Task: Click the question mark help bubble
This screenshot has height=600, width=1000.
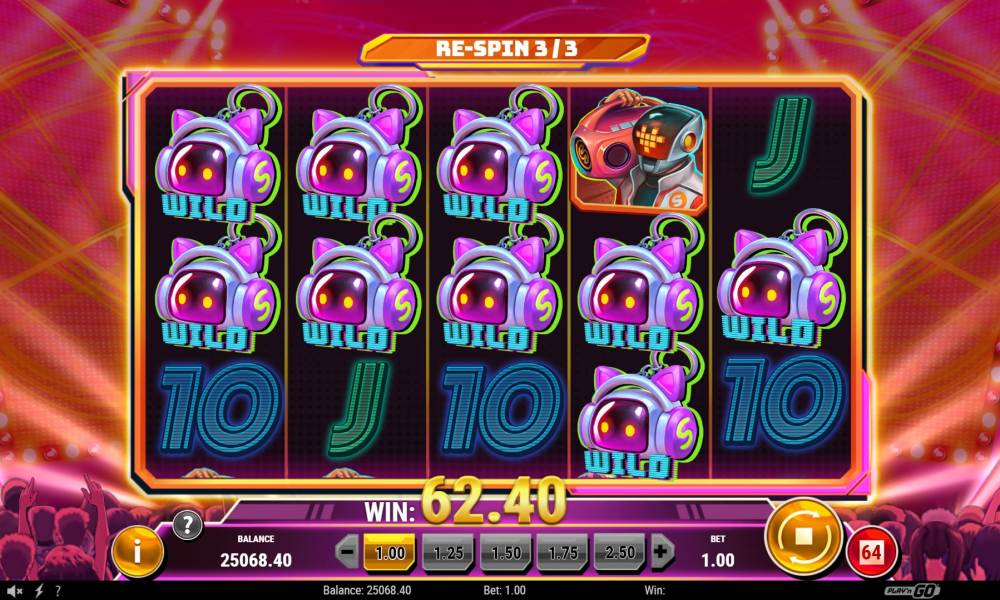Action: coord(187,525)
